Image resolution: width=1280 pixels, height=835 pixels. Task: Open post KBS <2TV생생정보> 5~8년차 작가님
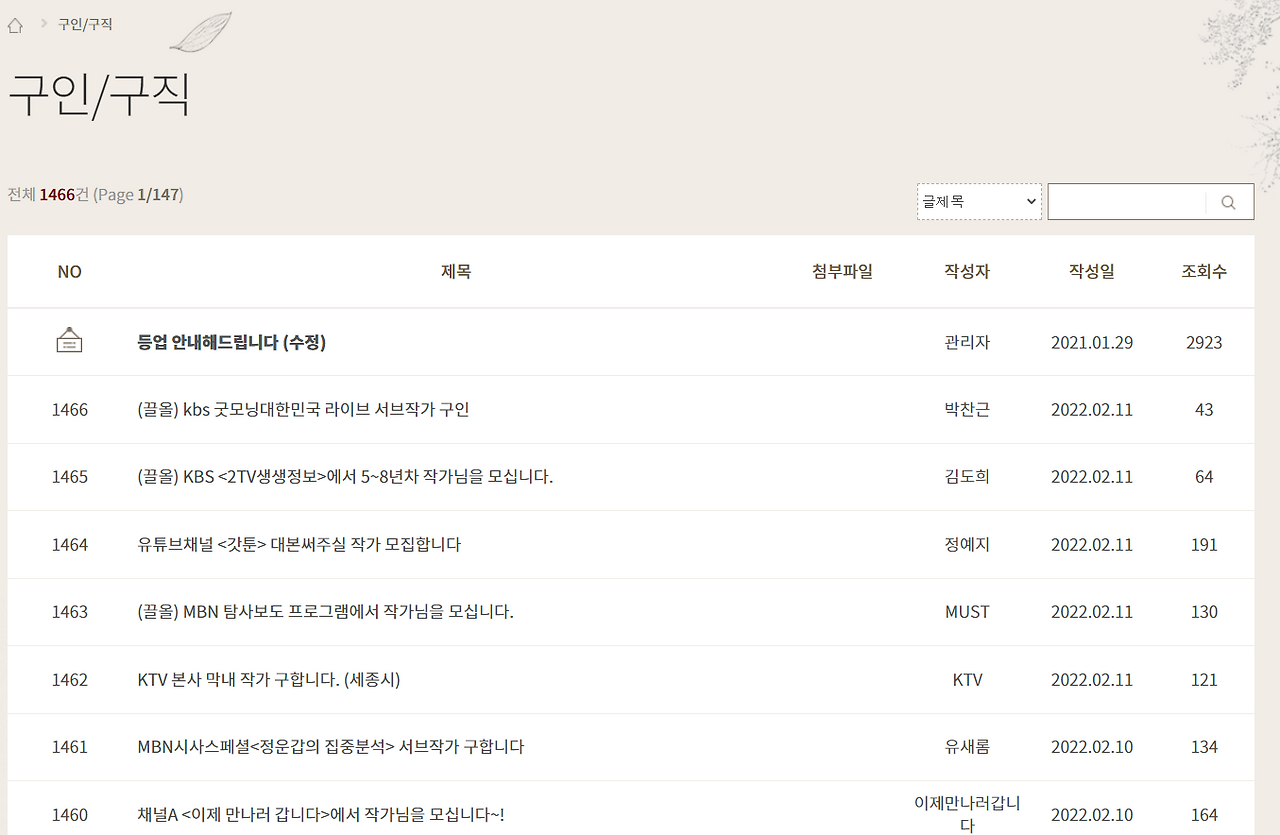click(345, 477)
